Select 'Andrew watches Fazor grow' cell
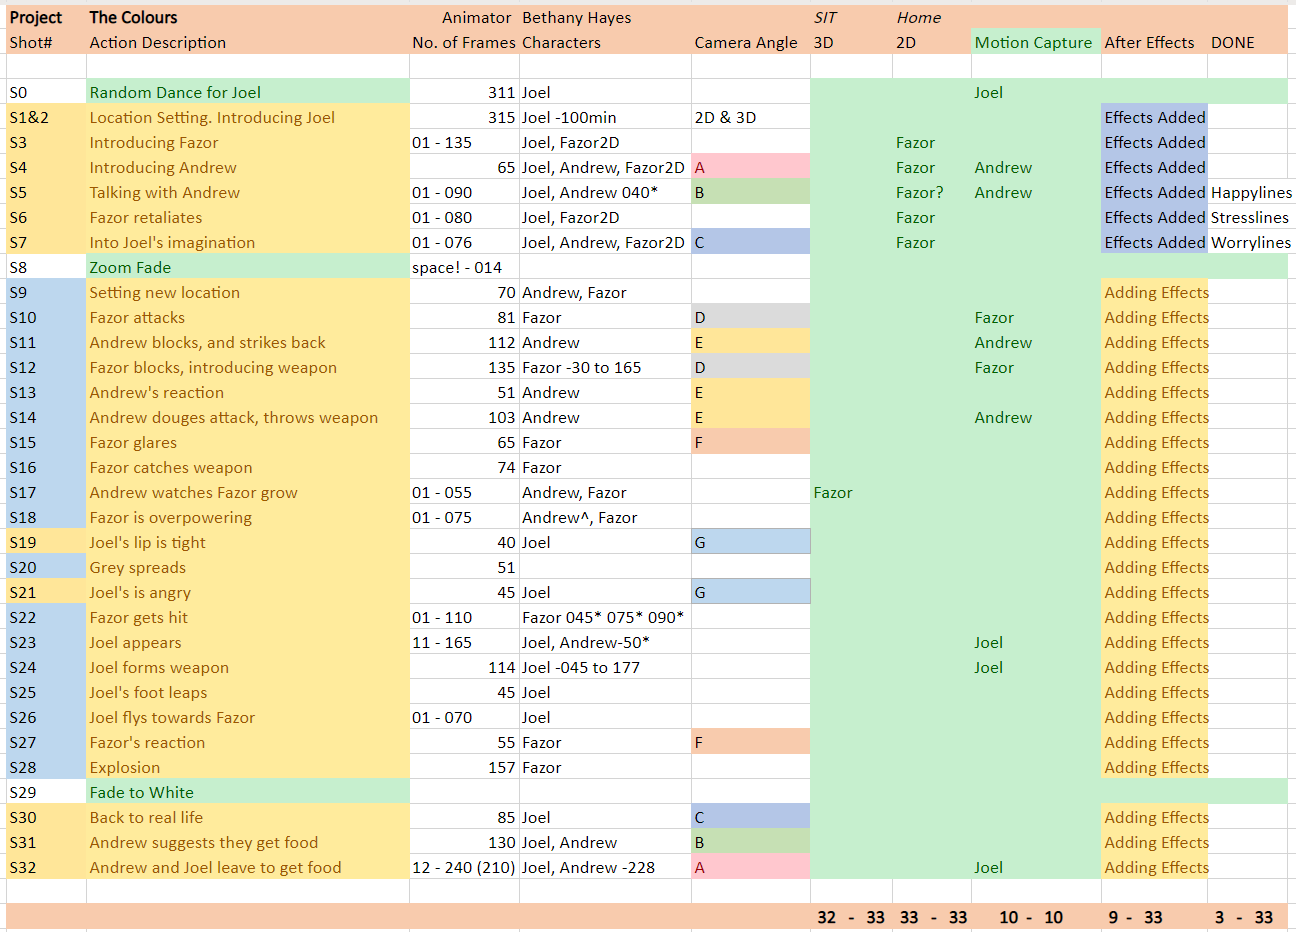 pos(248,492)
